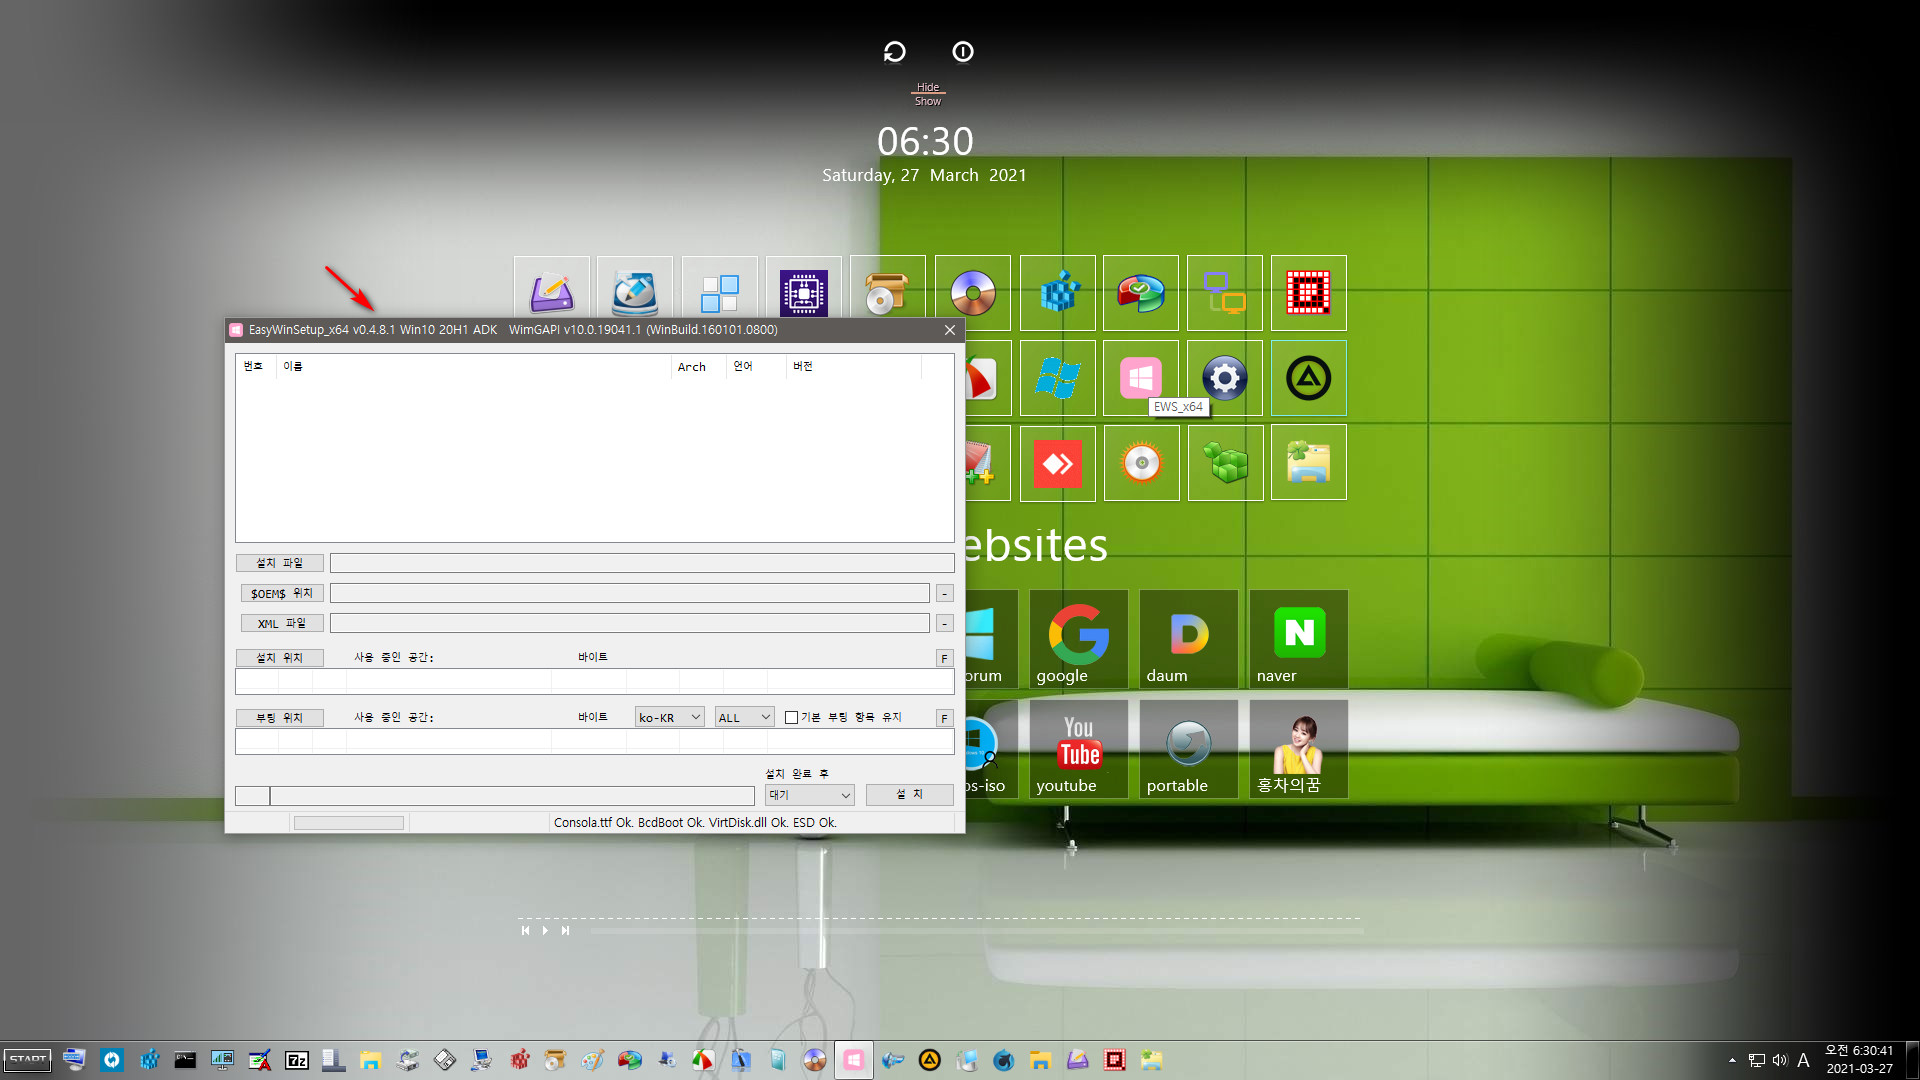The height and width of the screenshot is (1080, 1920).
Task: Open the purple disk-with-pencil launcher tile
Action: click(551, 289)
